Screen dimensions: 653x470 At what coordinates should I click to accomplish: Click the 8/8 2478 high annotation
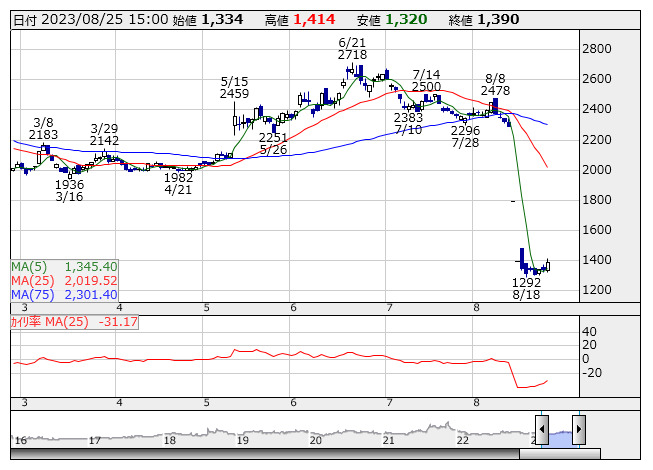coord(495,85)
